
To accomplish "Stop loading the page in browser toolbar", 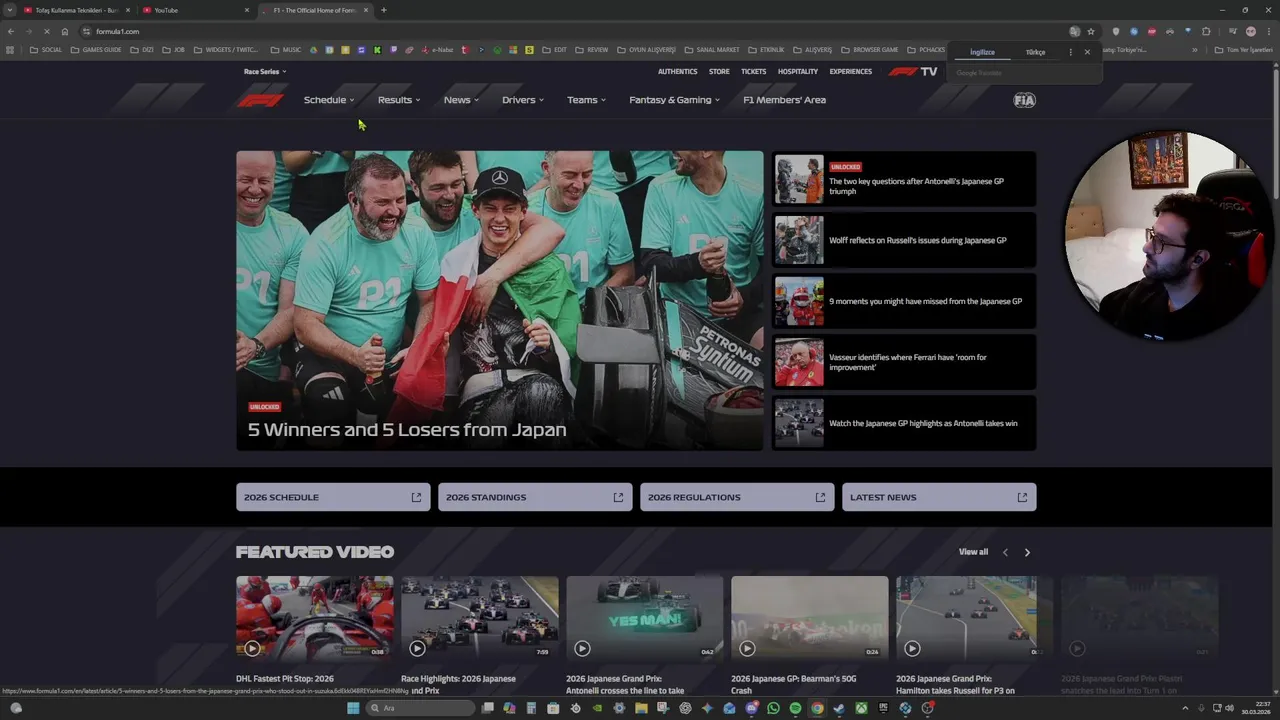I will (x=46, y=31).
